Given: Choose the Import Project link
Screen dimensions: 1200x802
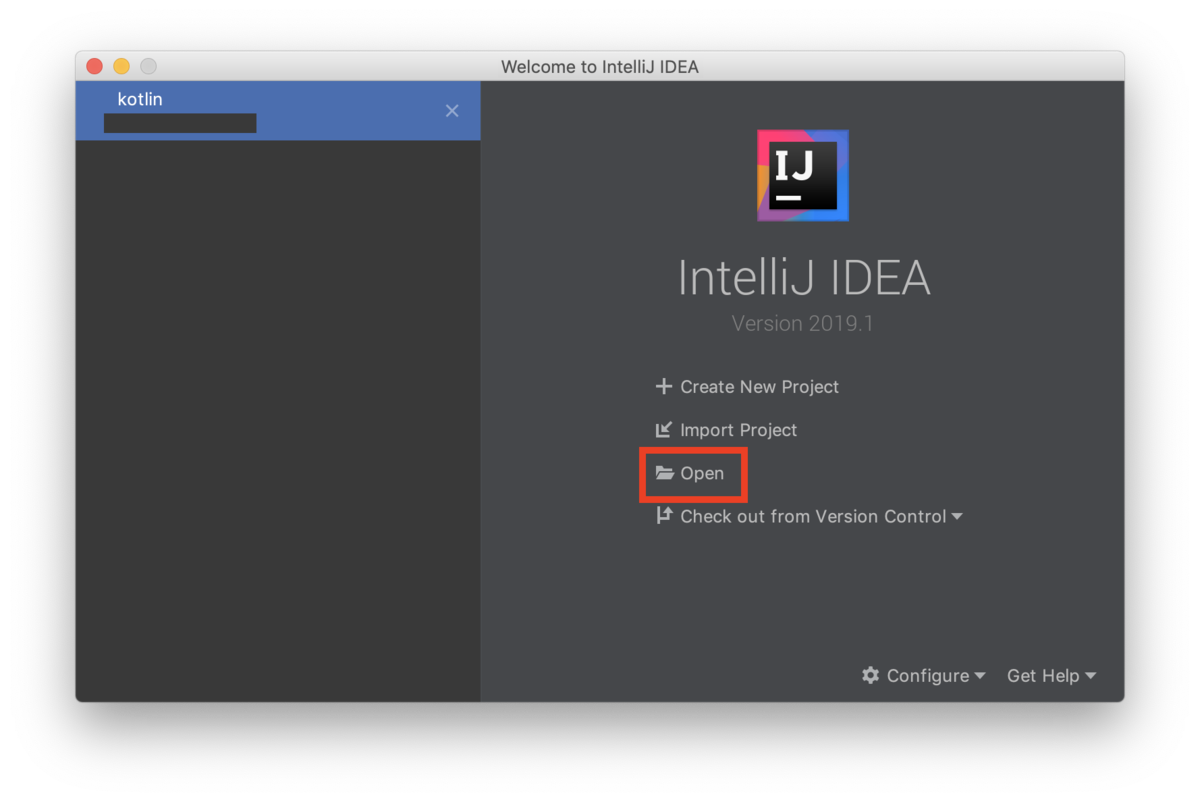Looking at the screenshot, I should point(739,430).
